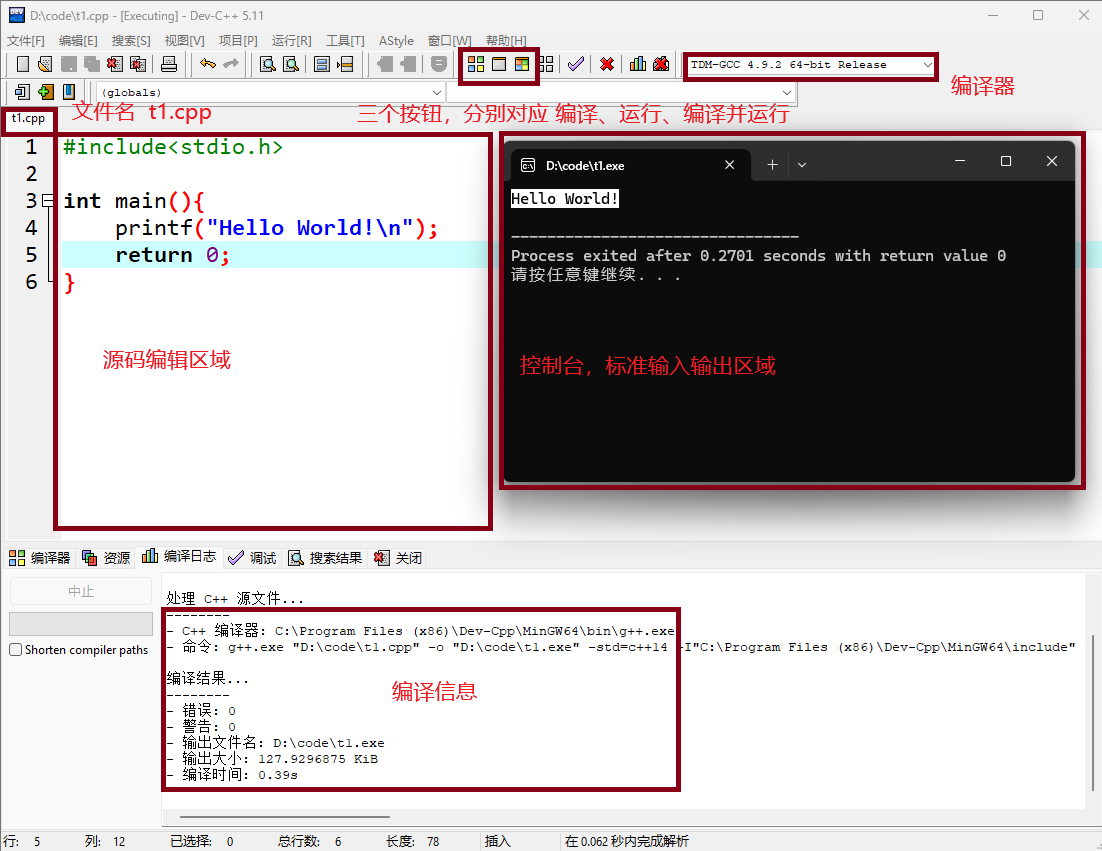Toggle Shorten compiler paths checkbox

(15, 650)
